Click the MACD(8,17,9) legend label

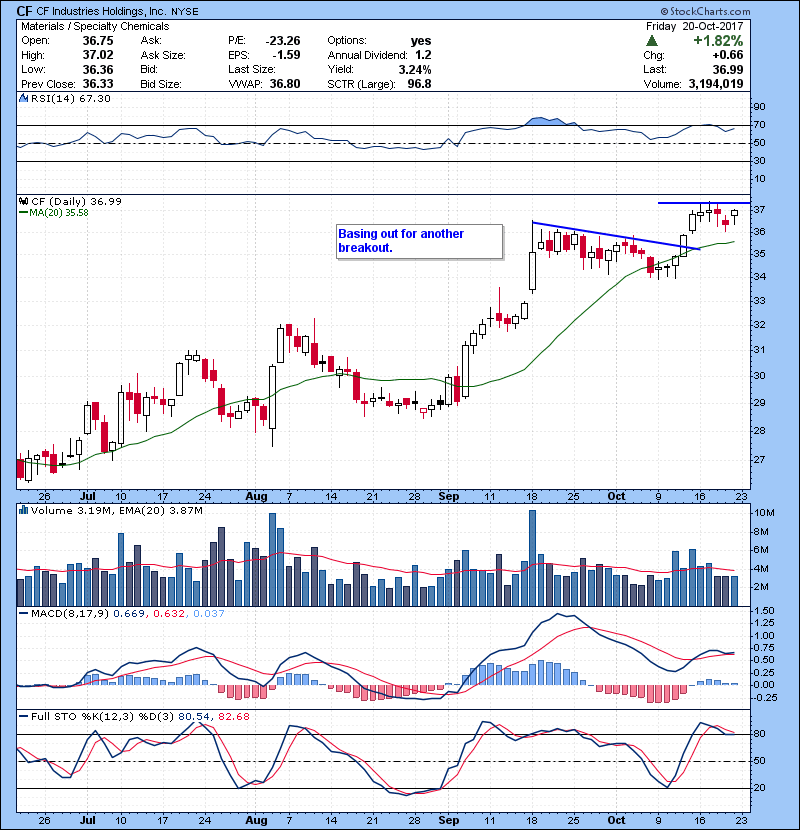tap(70, 614)
